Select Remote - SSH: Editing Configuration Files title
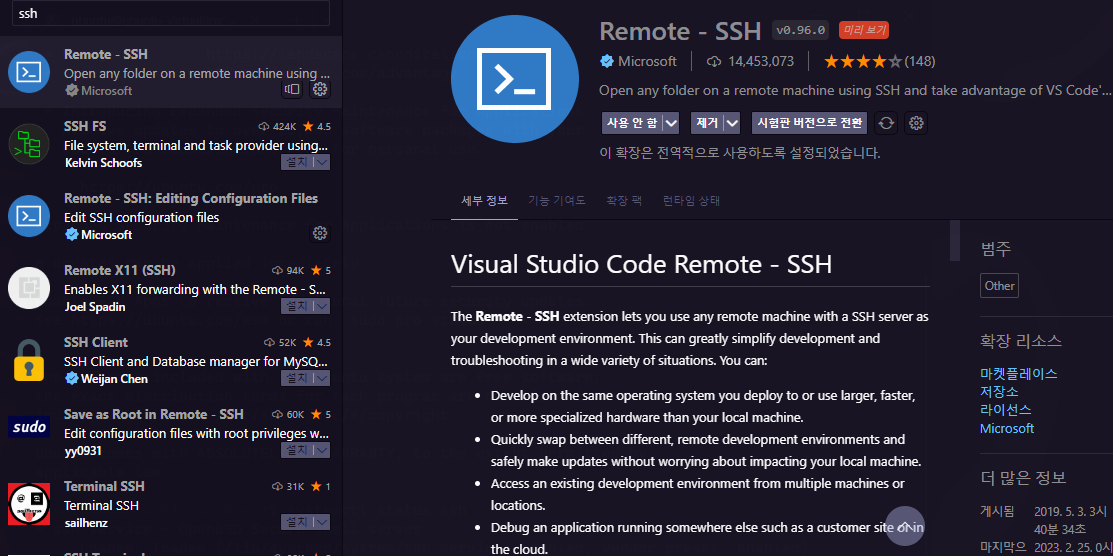 coord(191,198)
